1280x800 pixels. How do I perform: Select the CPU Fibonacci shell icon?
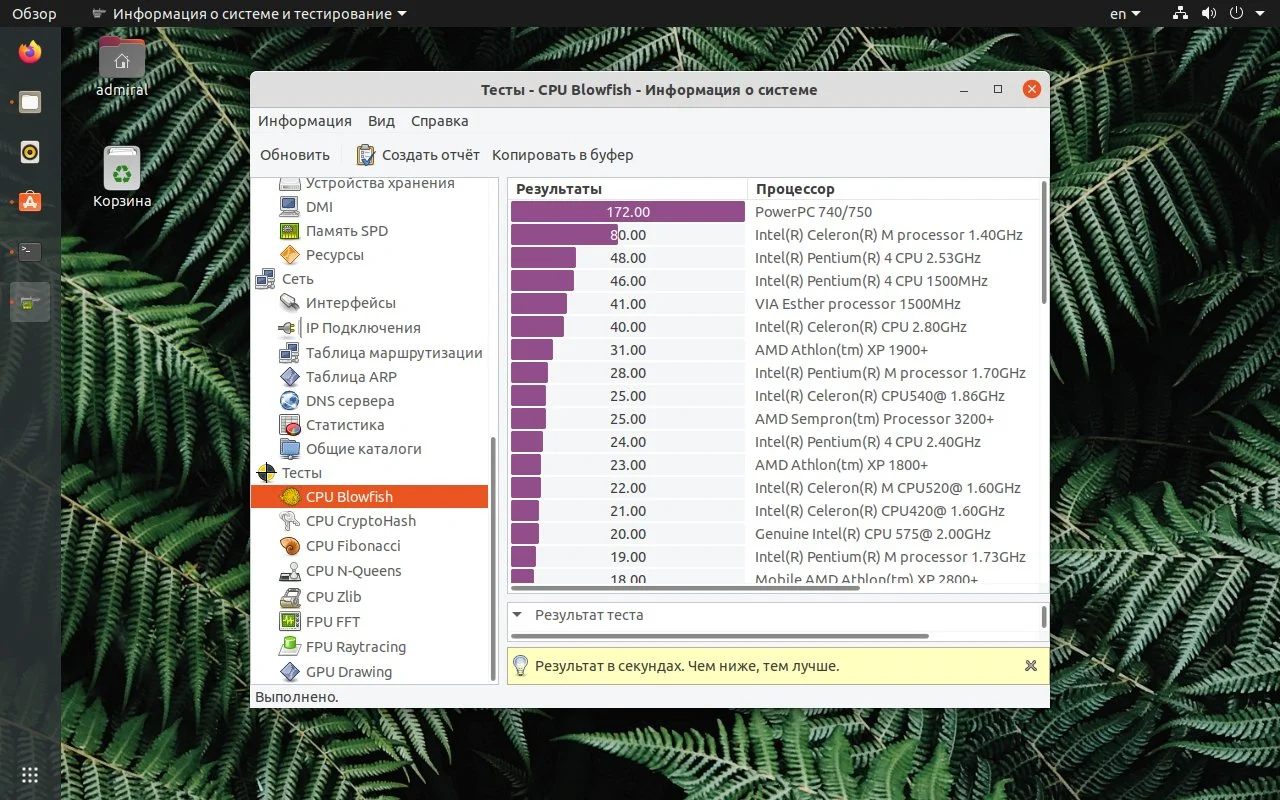pos(290,546)
